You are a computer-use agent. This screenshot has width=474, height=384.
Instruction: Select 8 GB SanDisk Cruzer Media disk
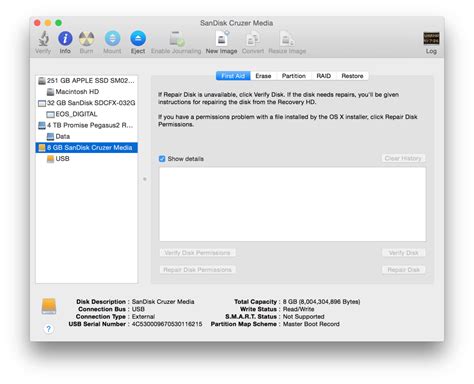tap(87, 147)
